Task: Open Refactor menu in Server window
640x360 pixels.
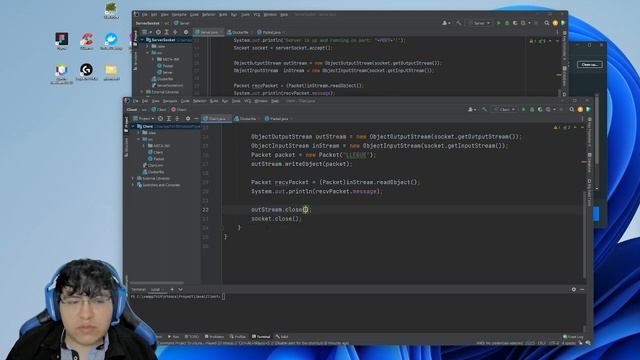Action: tap(208, 15)
